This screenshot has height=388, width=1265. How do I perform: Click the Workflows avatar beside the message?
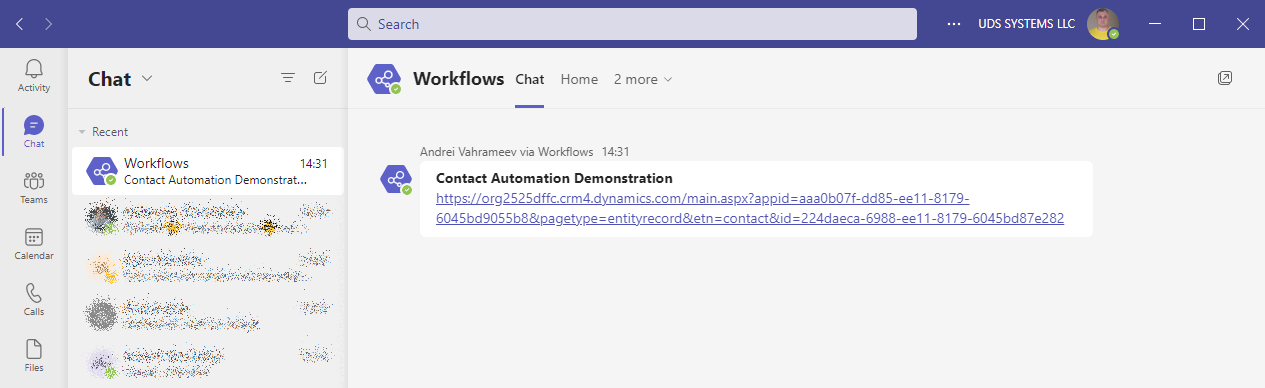coord(396,179)
